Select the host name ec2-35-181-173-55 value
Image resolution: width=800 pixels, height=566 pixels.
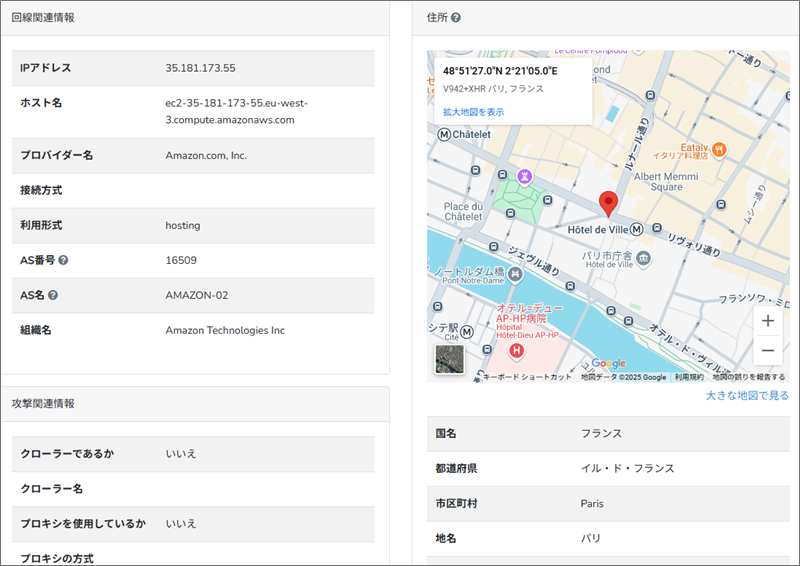[236, 111]
